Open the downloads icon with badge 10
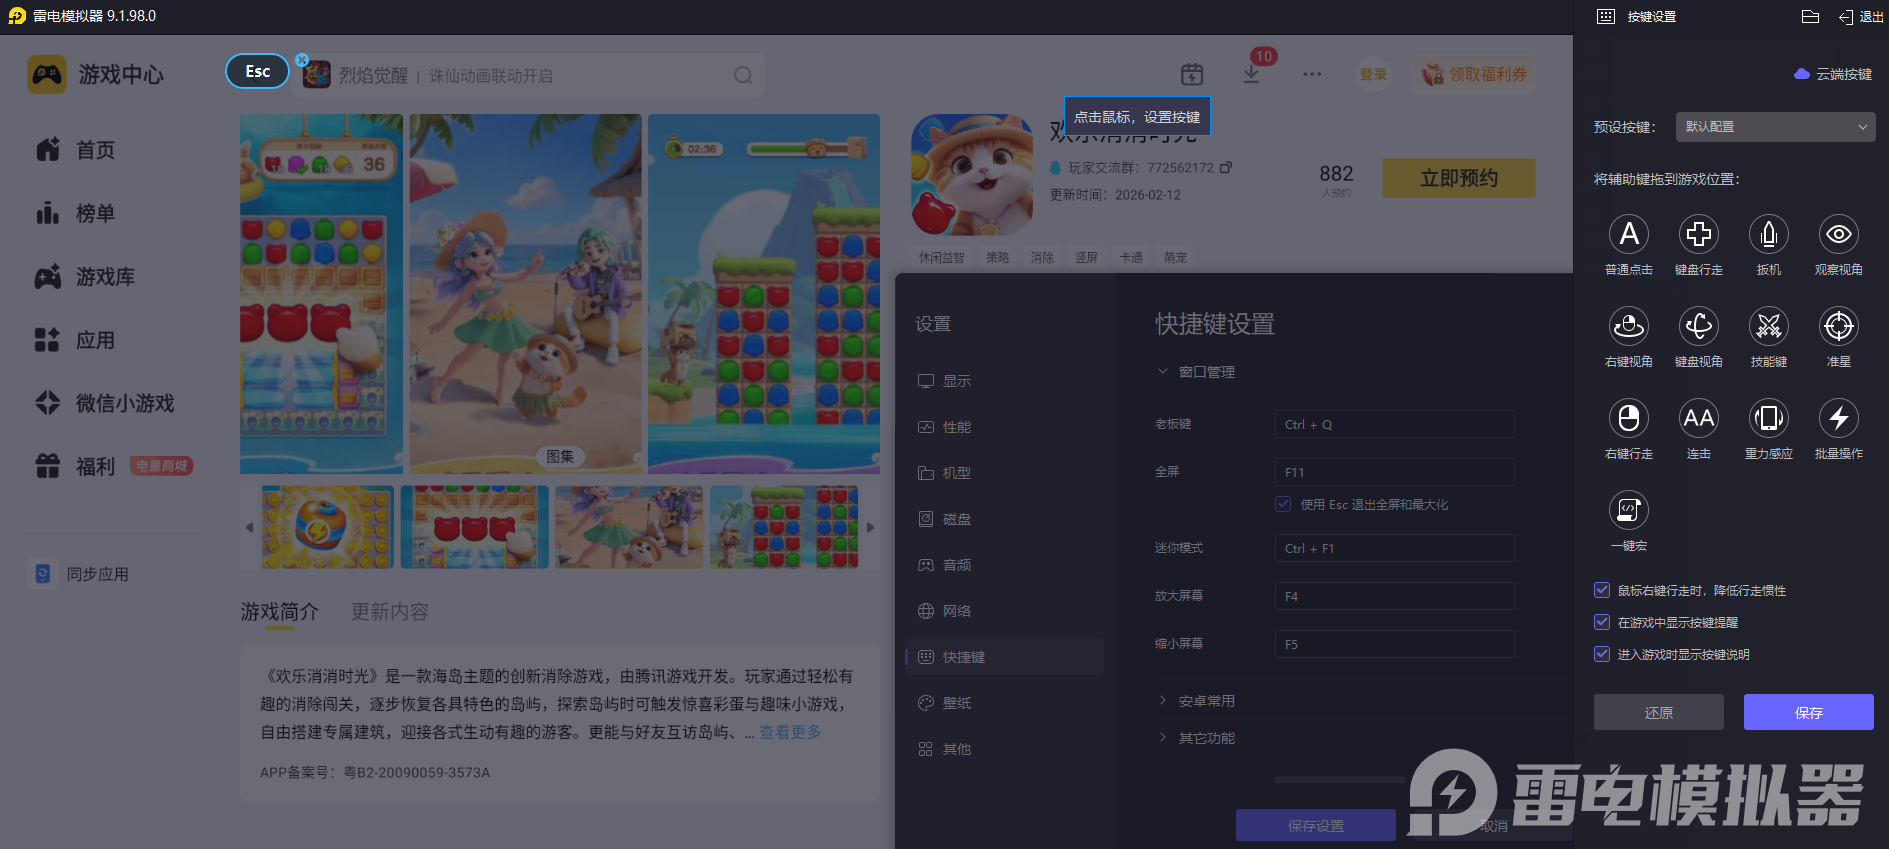This screenshot has width=1889, height=849. 1252,74
